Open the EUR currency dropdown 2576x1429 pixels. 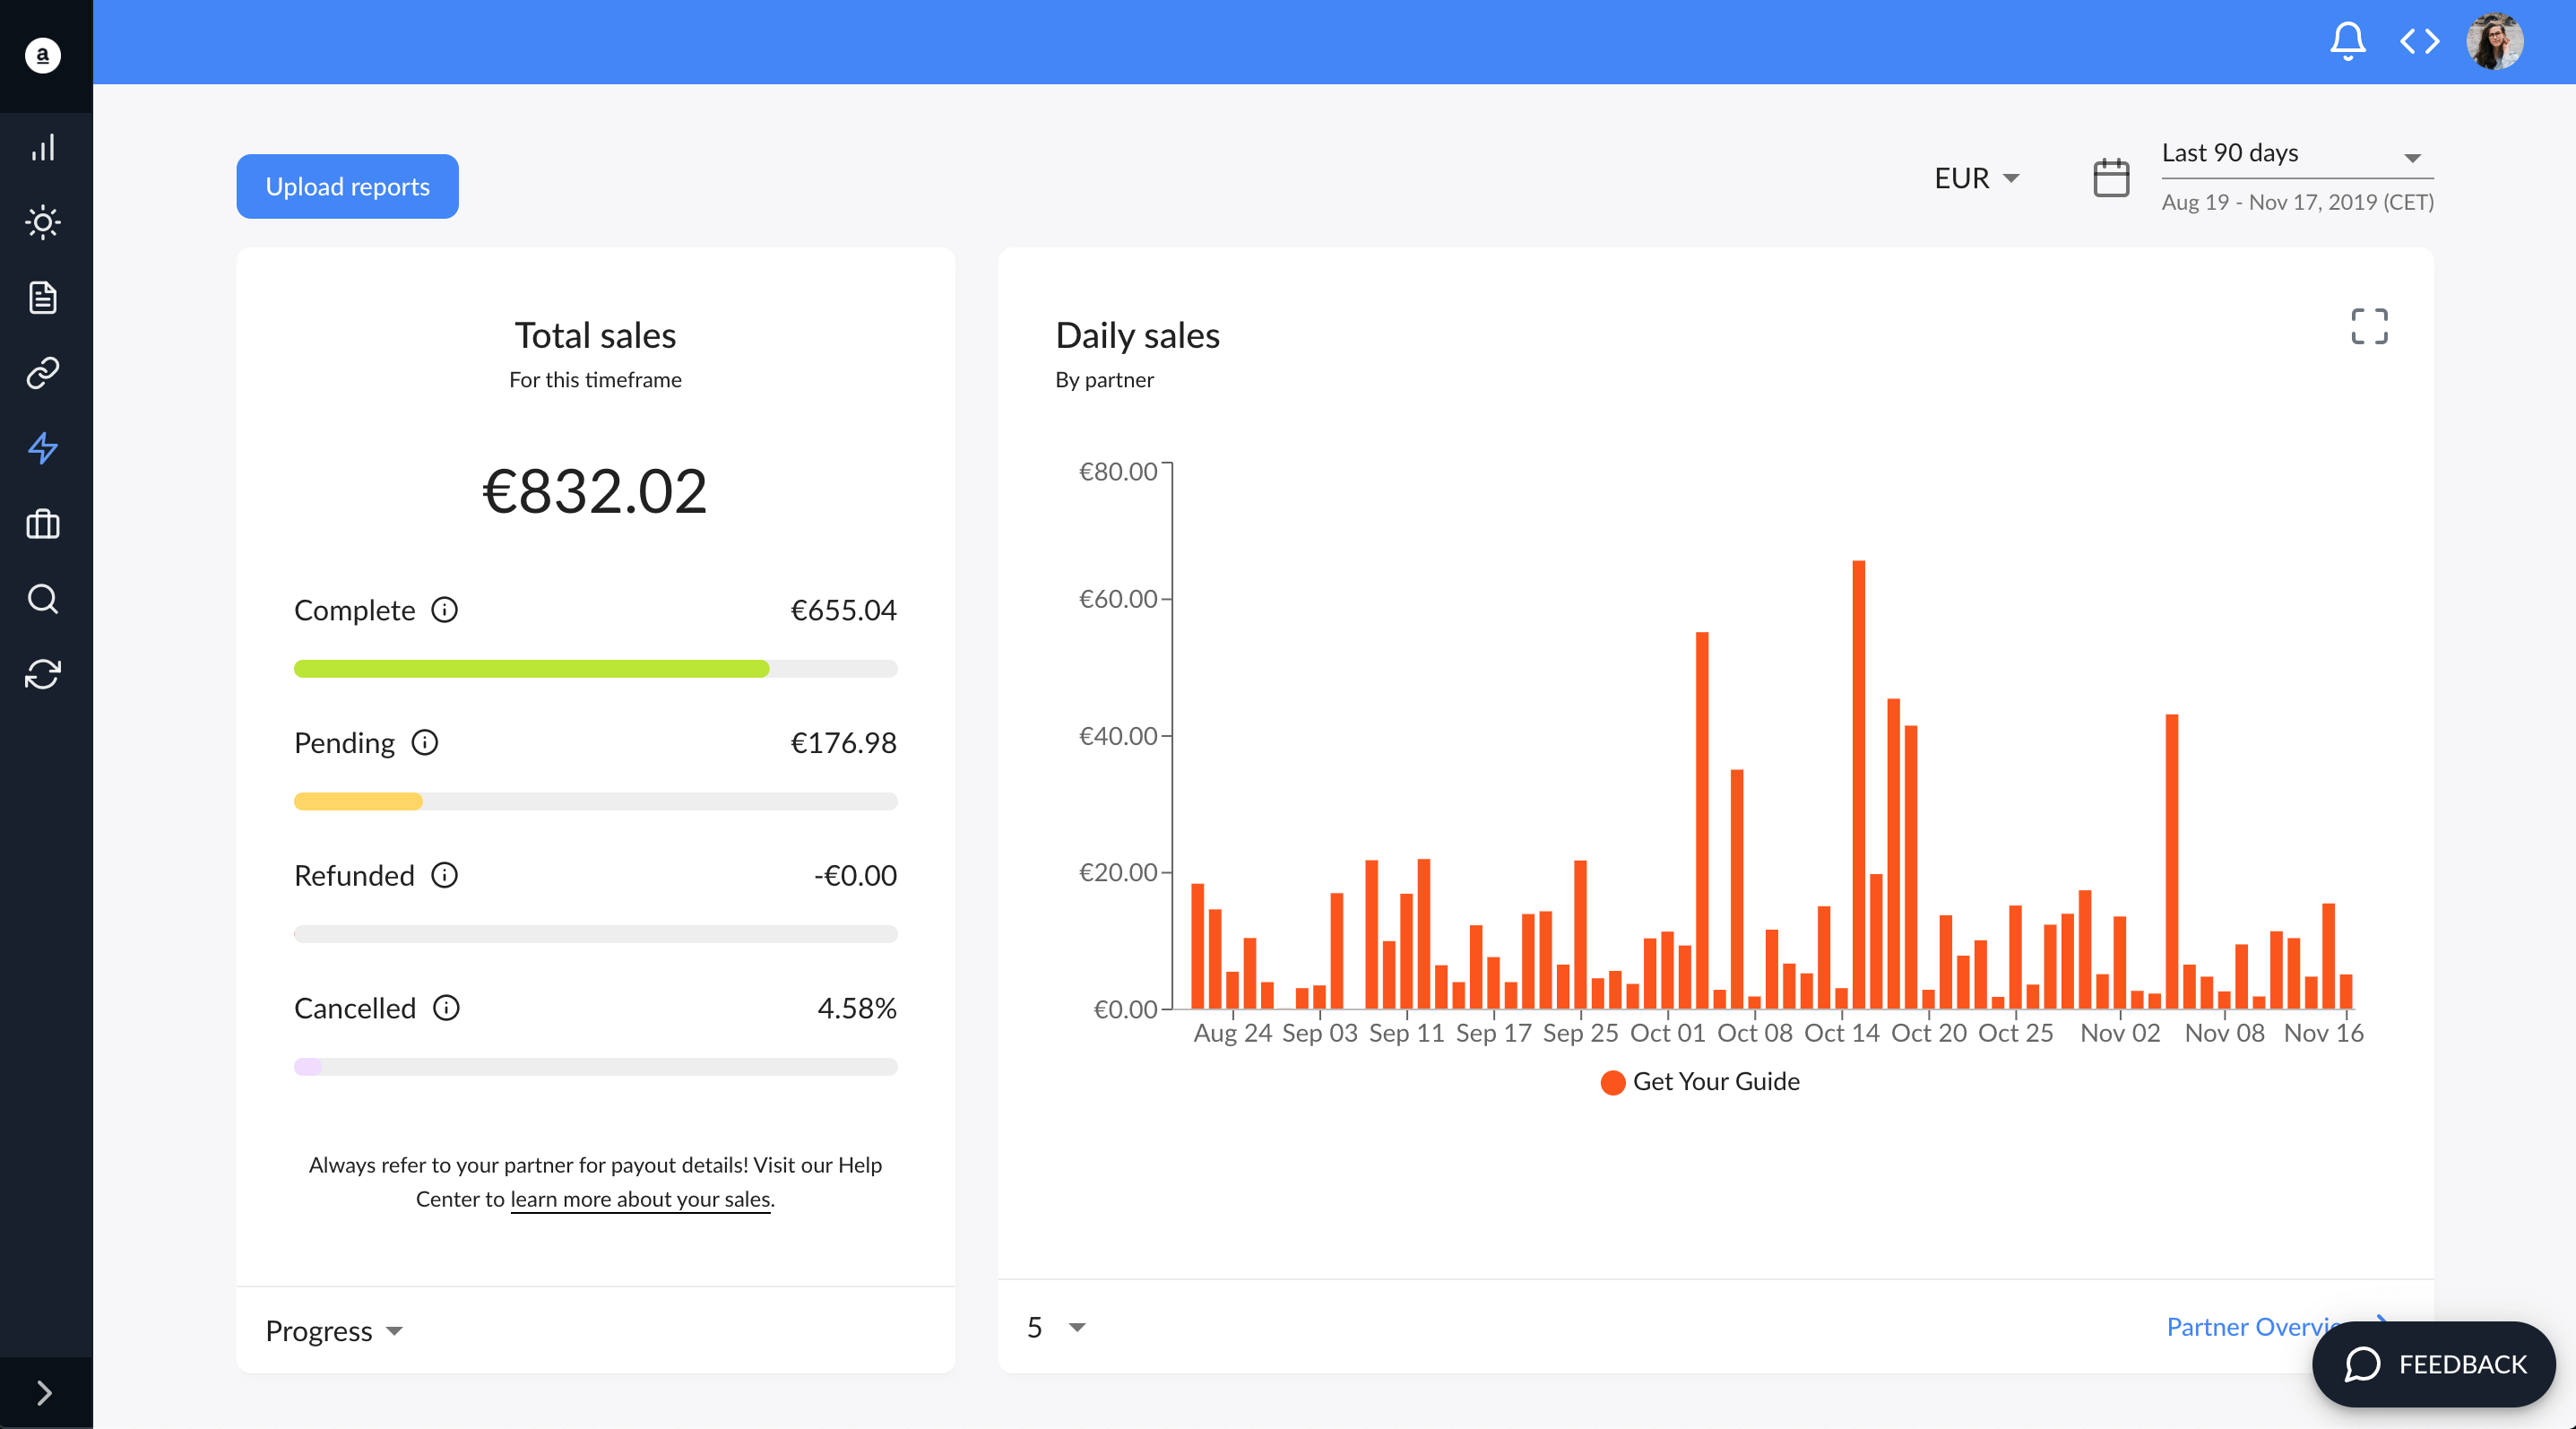click(1976, 178)
